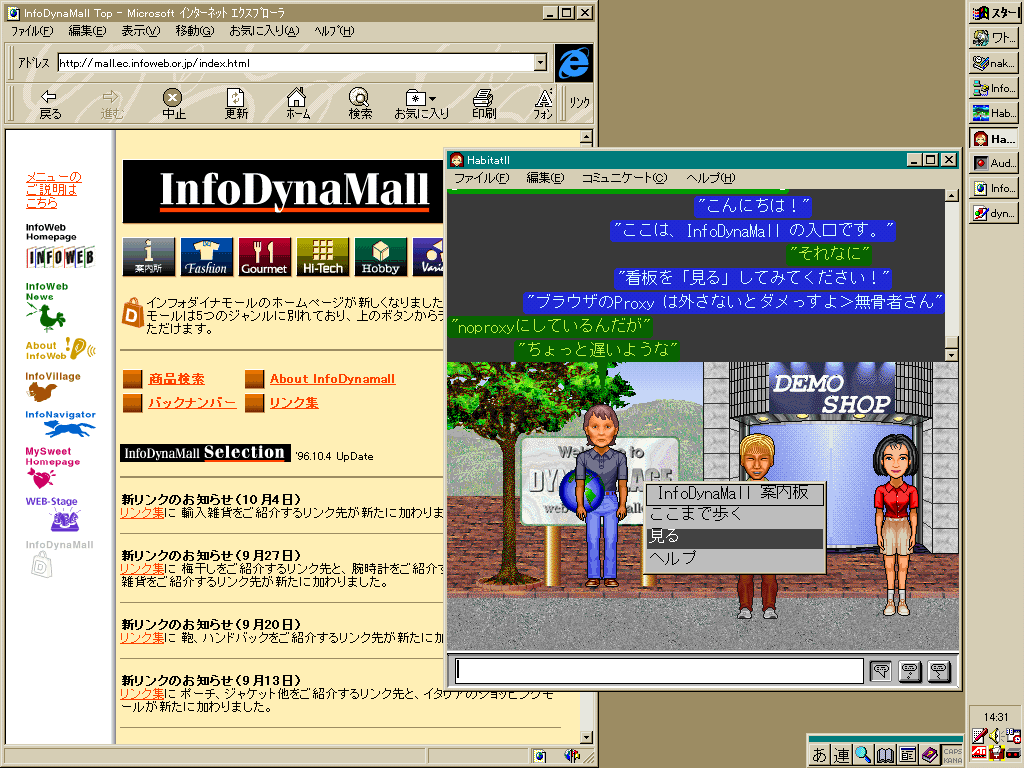Open the Hi-Tech category button
Viewport: 1024px width, 768px height.
click(323, 257)
